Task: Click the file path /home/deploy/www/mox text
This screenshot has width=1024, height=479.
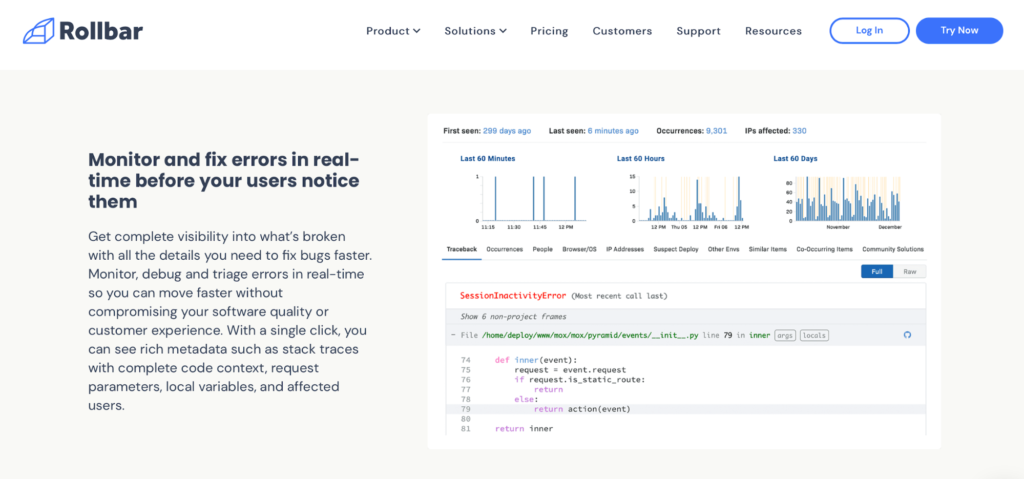Action: pos(590,335)
